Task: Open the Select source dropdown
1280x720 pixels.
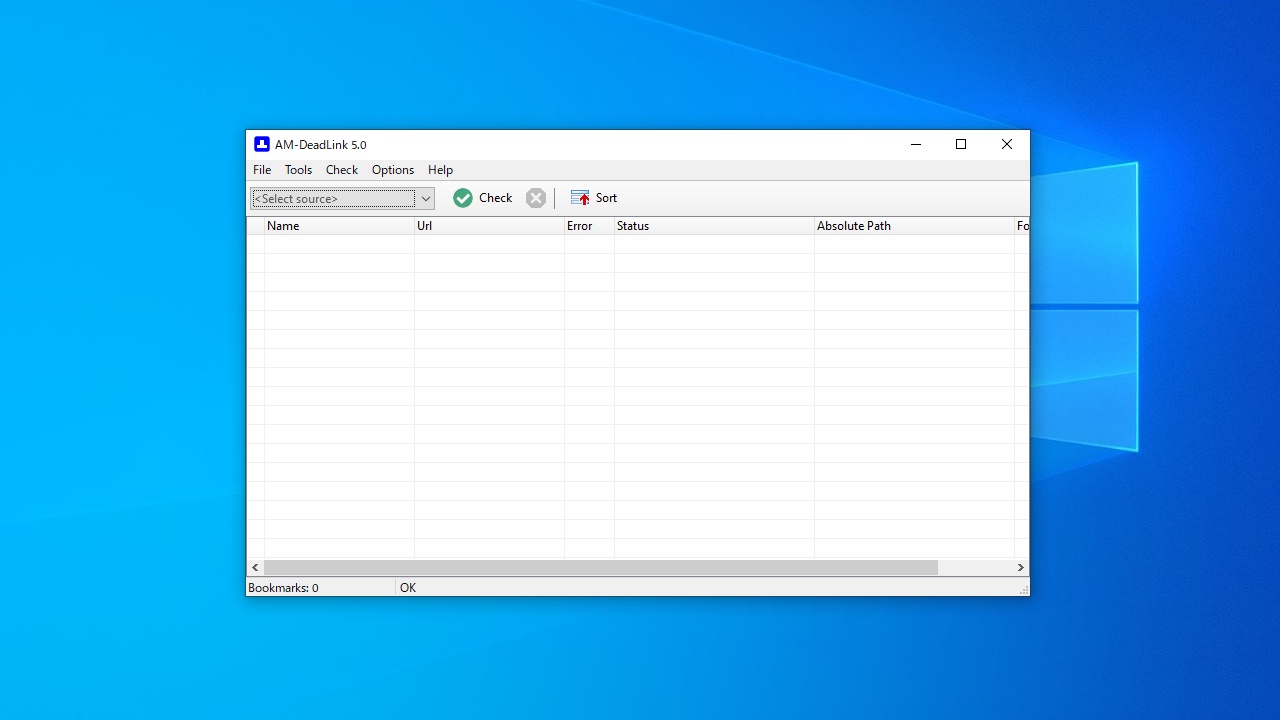Action: point(342,198)
